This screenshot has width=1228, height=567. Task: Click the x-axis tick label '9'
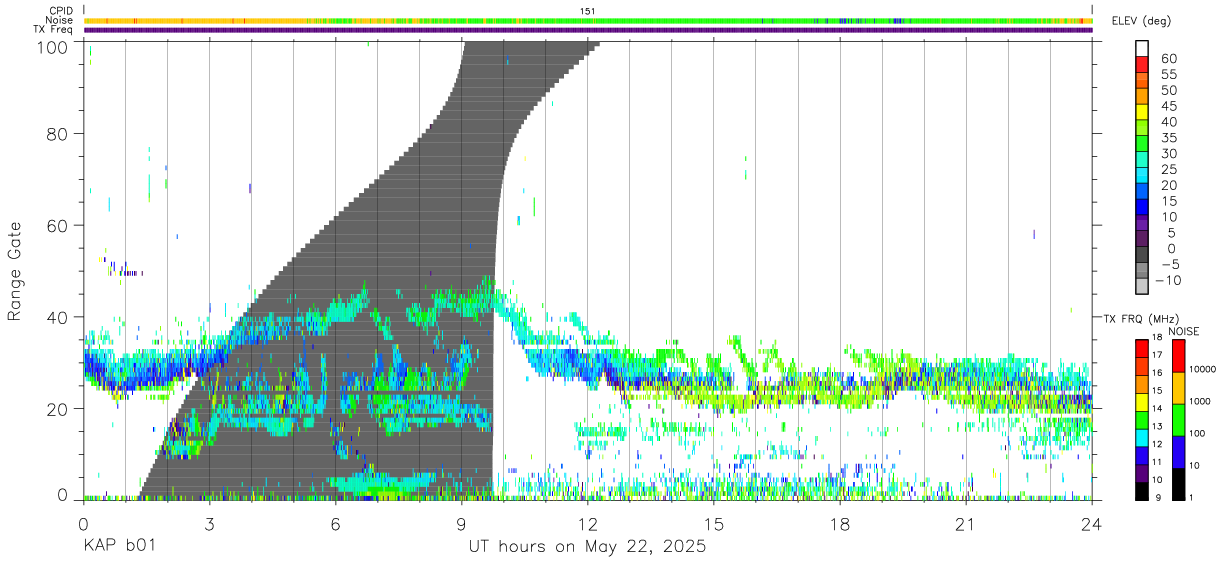pyautogui.click(x=462, y=525)
